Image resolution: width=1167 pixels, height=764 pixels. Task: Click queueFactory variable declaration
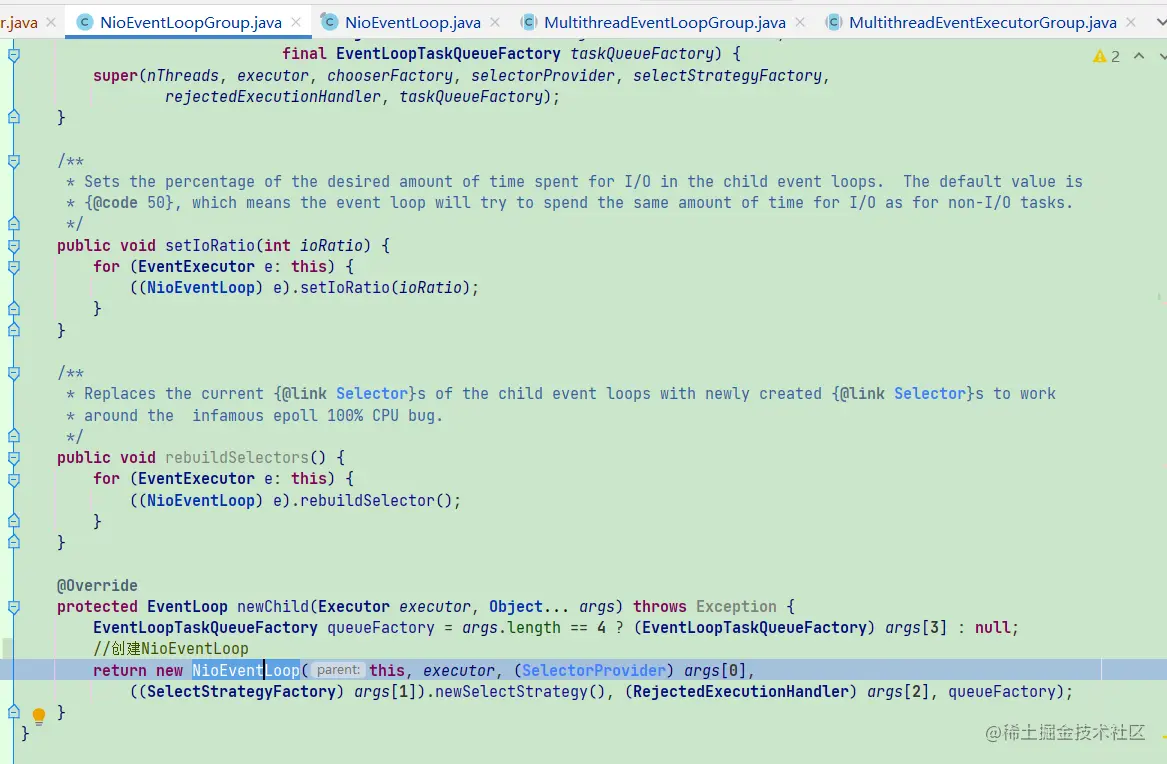380,628
